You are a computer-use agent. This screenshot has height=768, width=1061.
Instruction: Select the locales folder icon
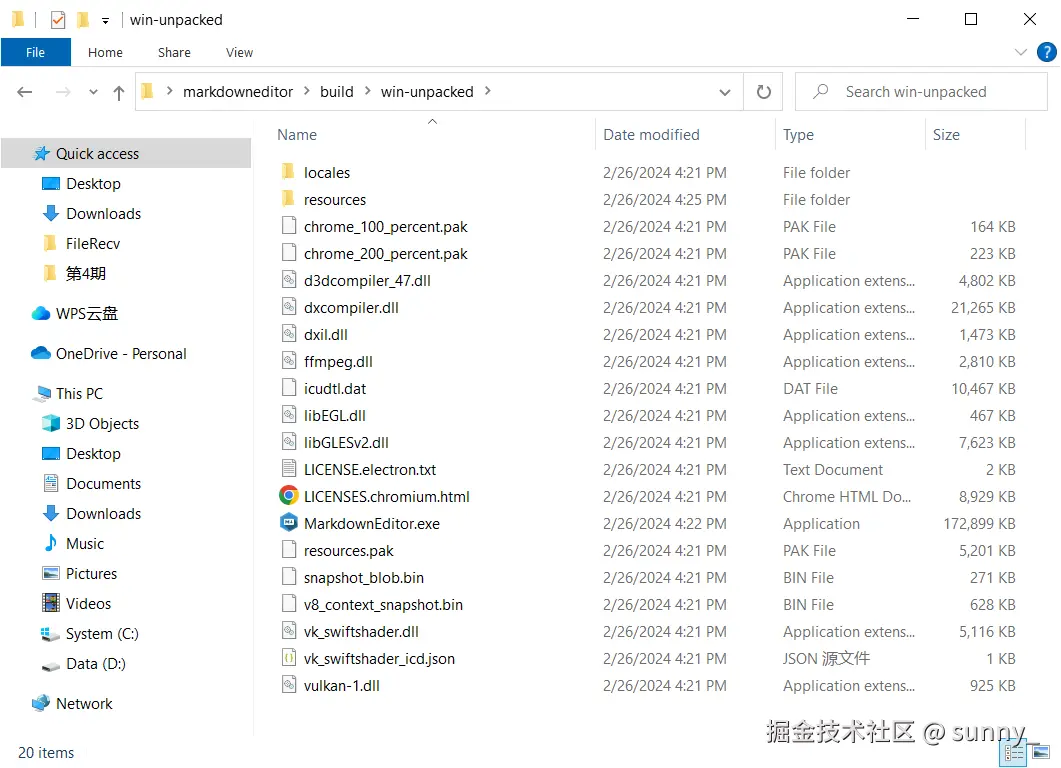coord(288,172)
